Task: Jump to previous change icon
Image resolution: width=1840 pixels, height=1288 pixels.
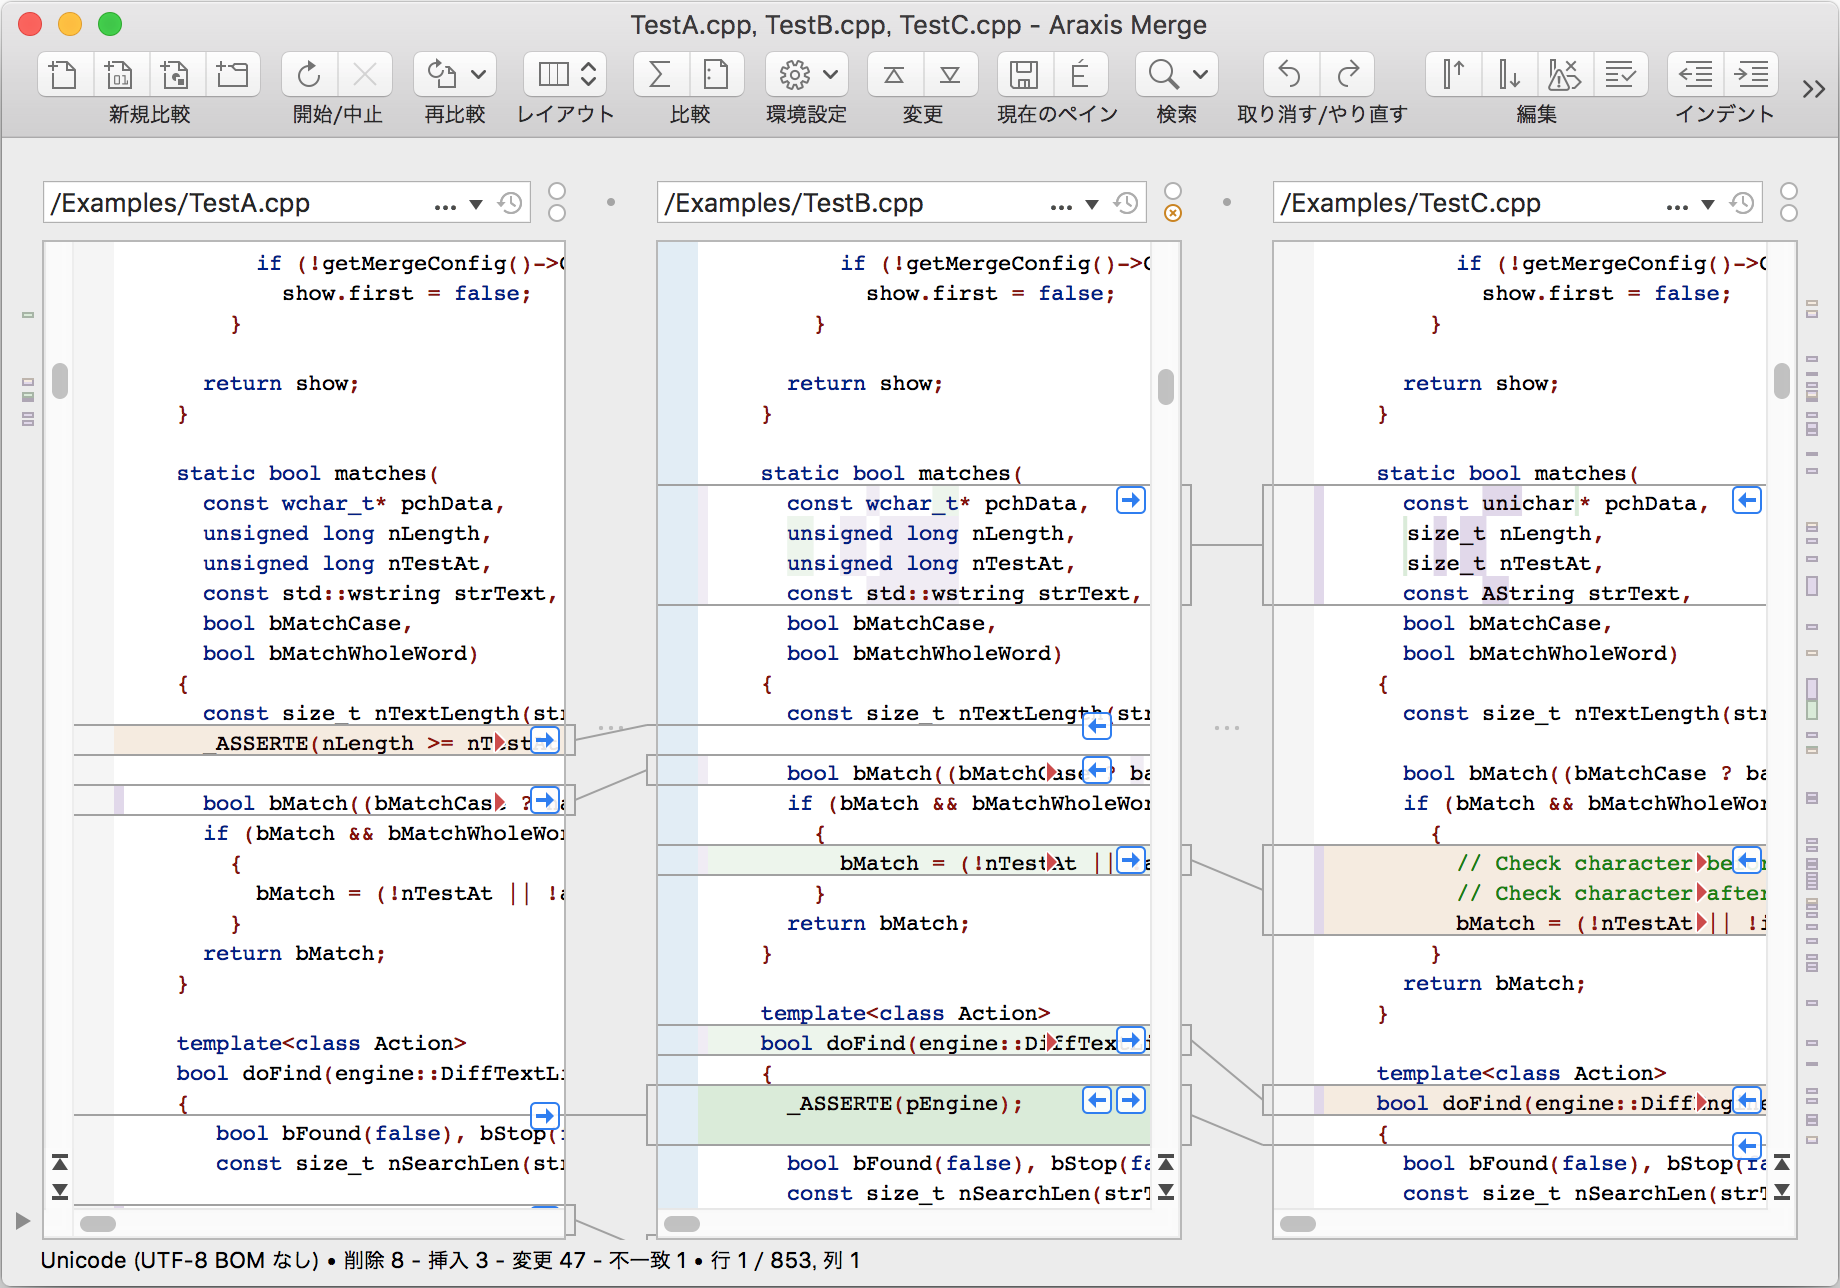Action: tap(894, 75)
